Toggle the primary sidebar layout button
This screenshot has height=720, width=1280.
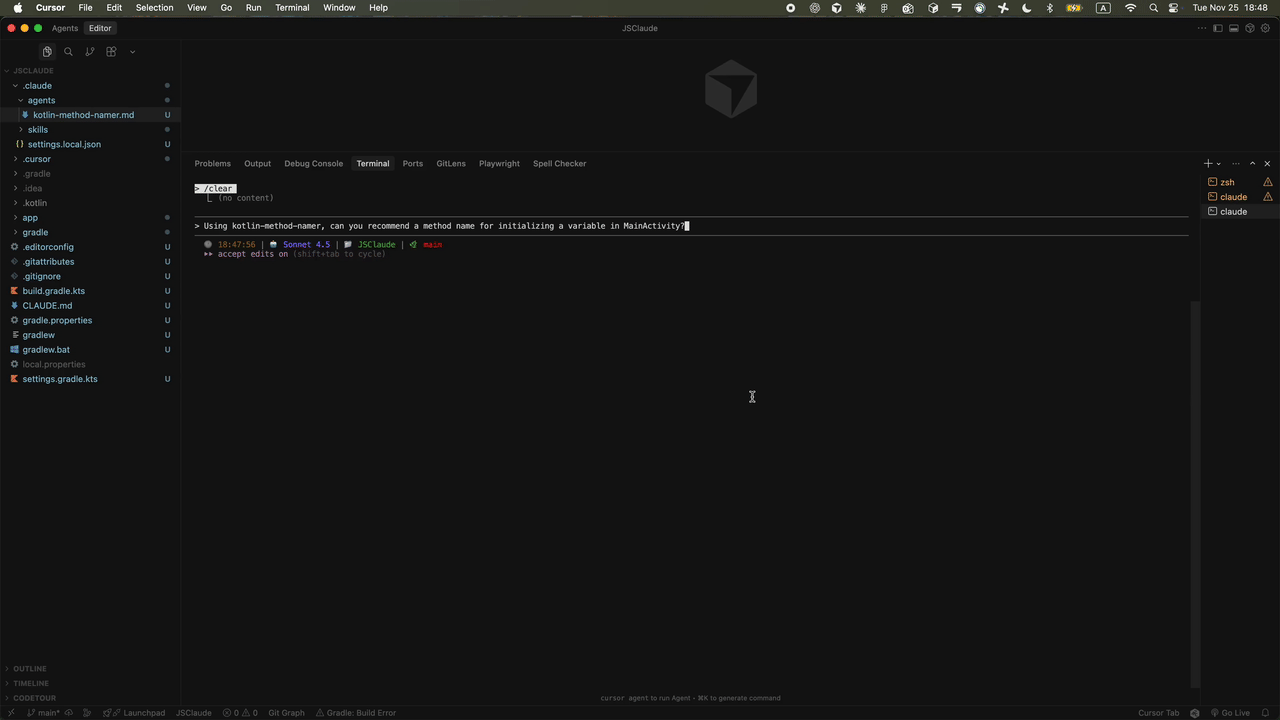tap(1218, 28)
